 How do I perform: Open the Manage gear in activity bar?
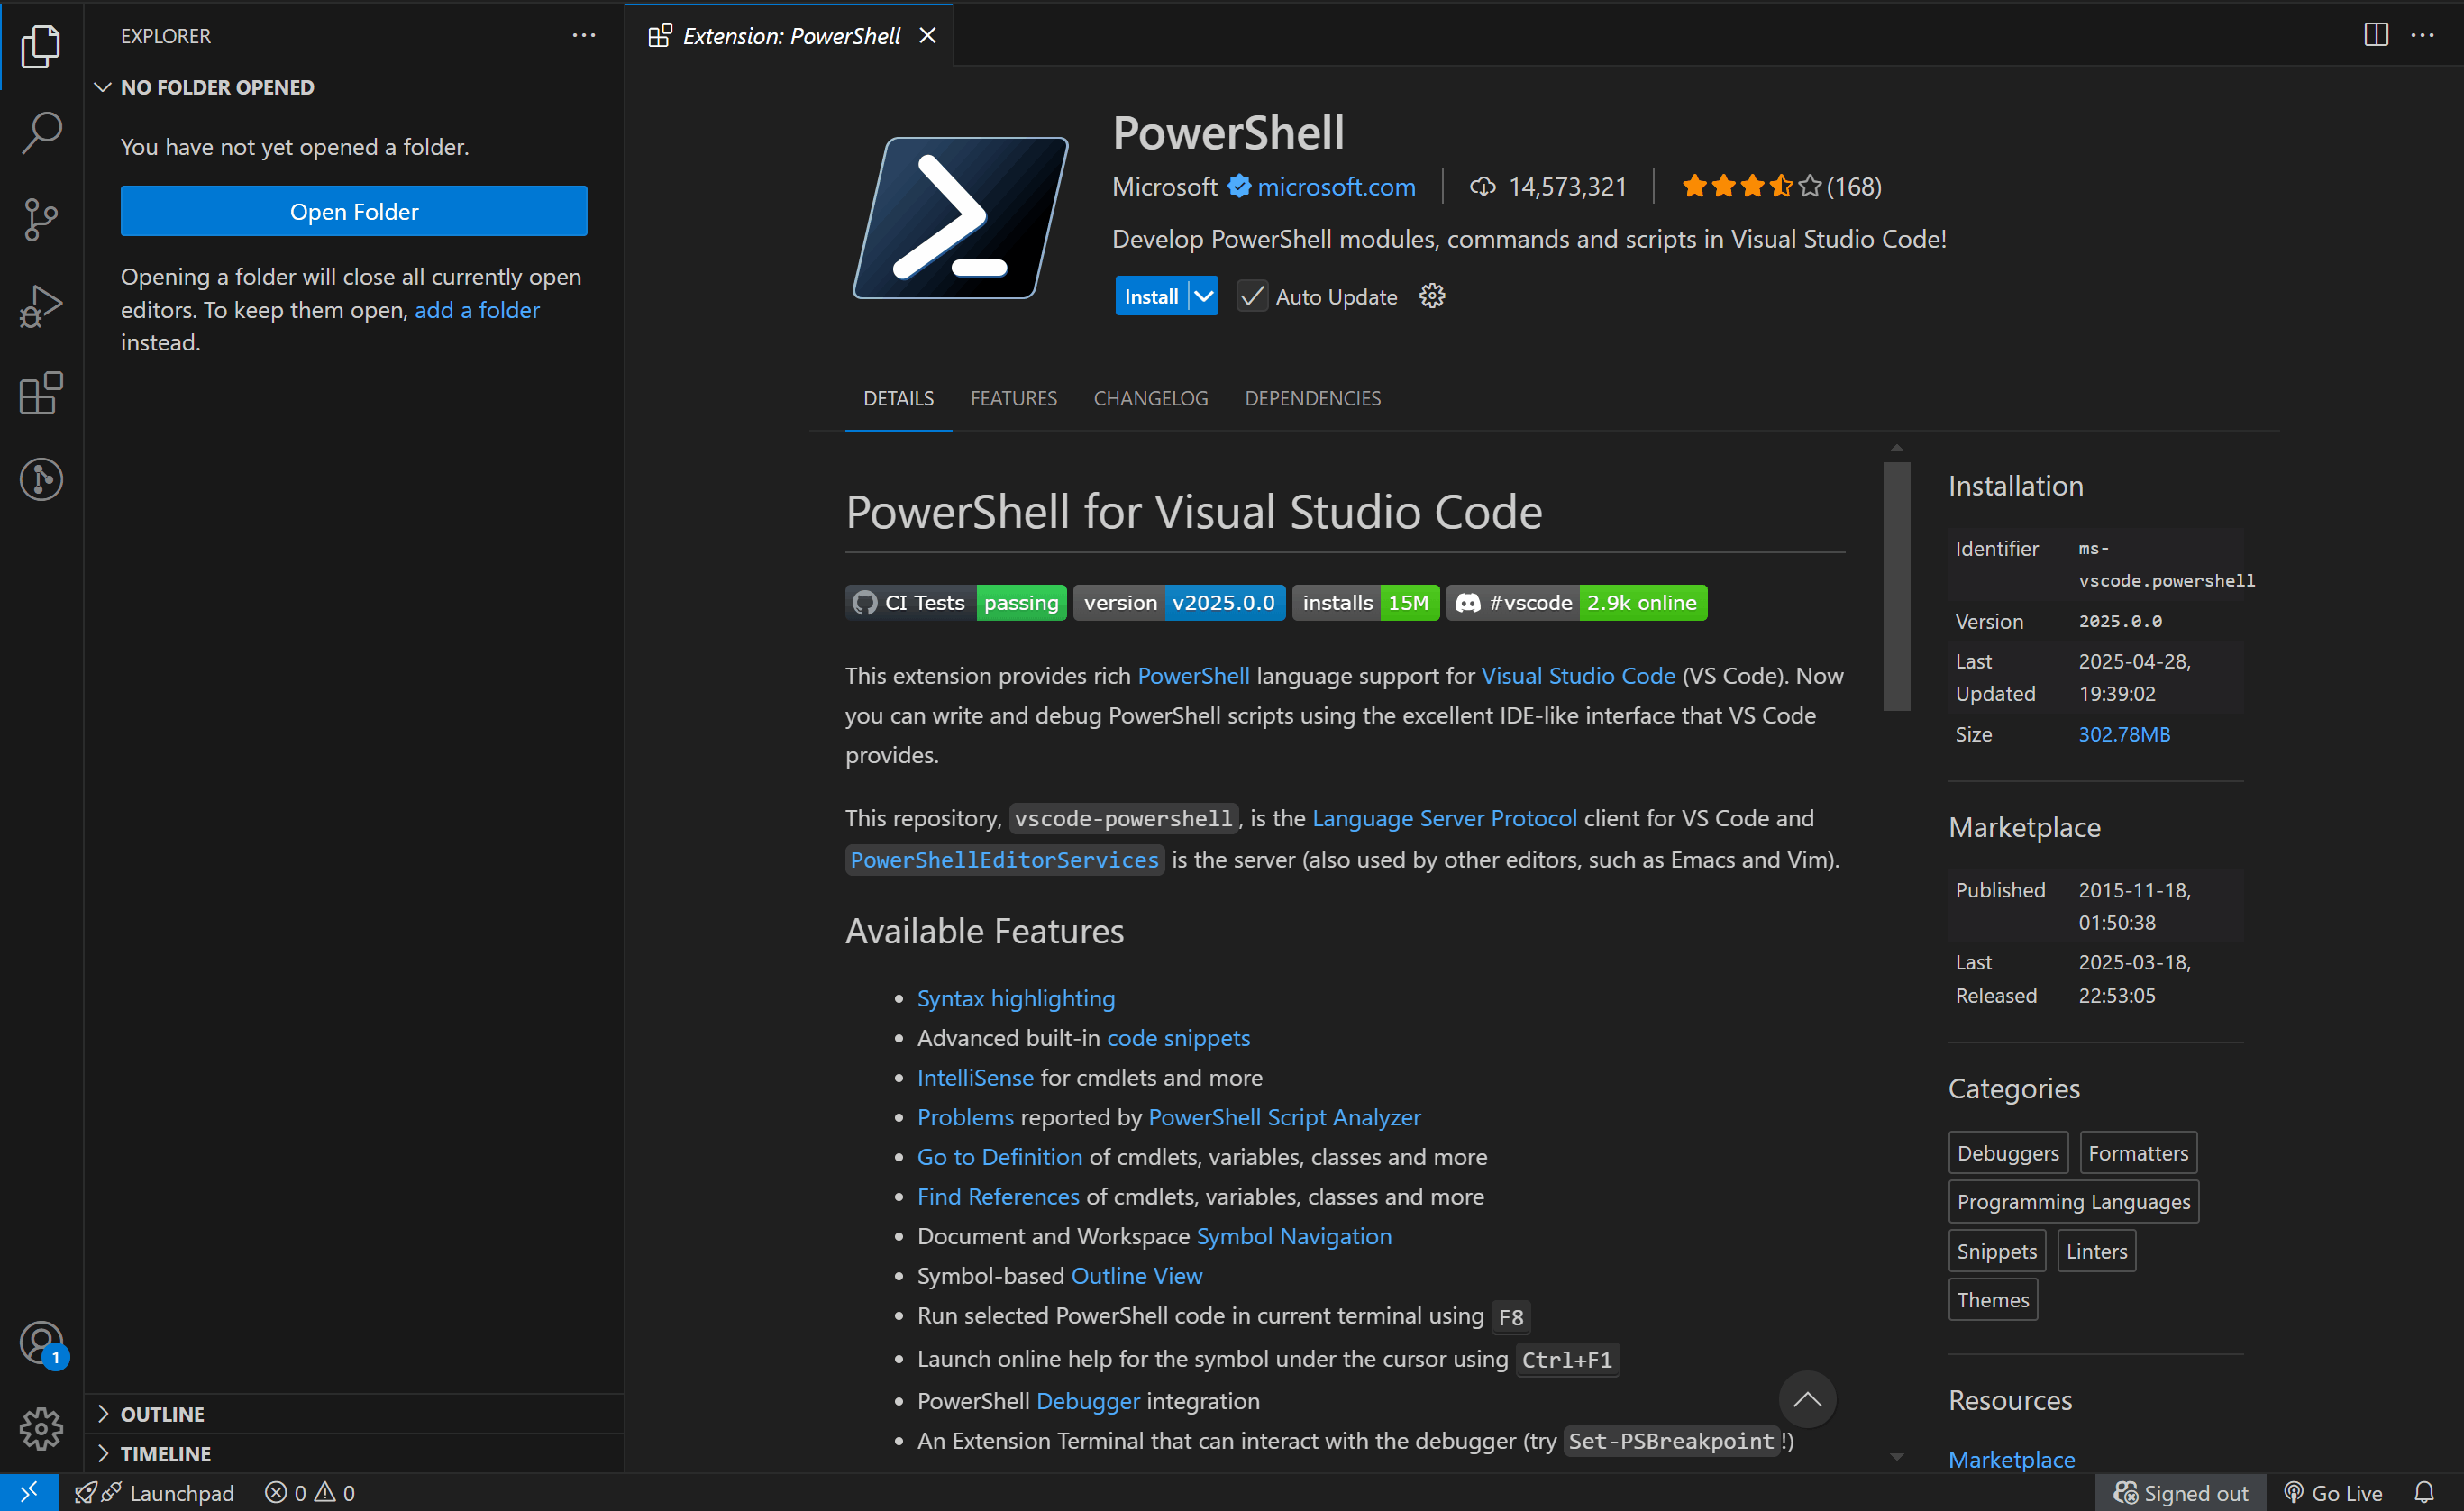41,1428
